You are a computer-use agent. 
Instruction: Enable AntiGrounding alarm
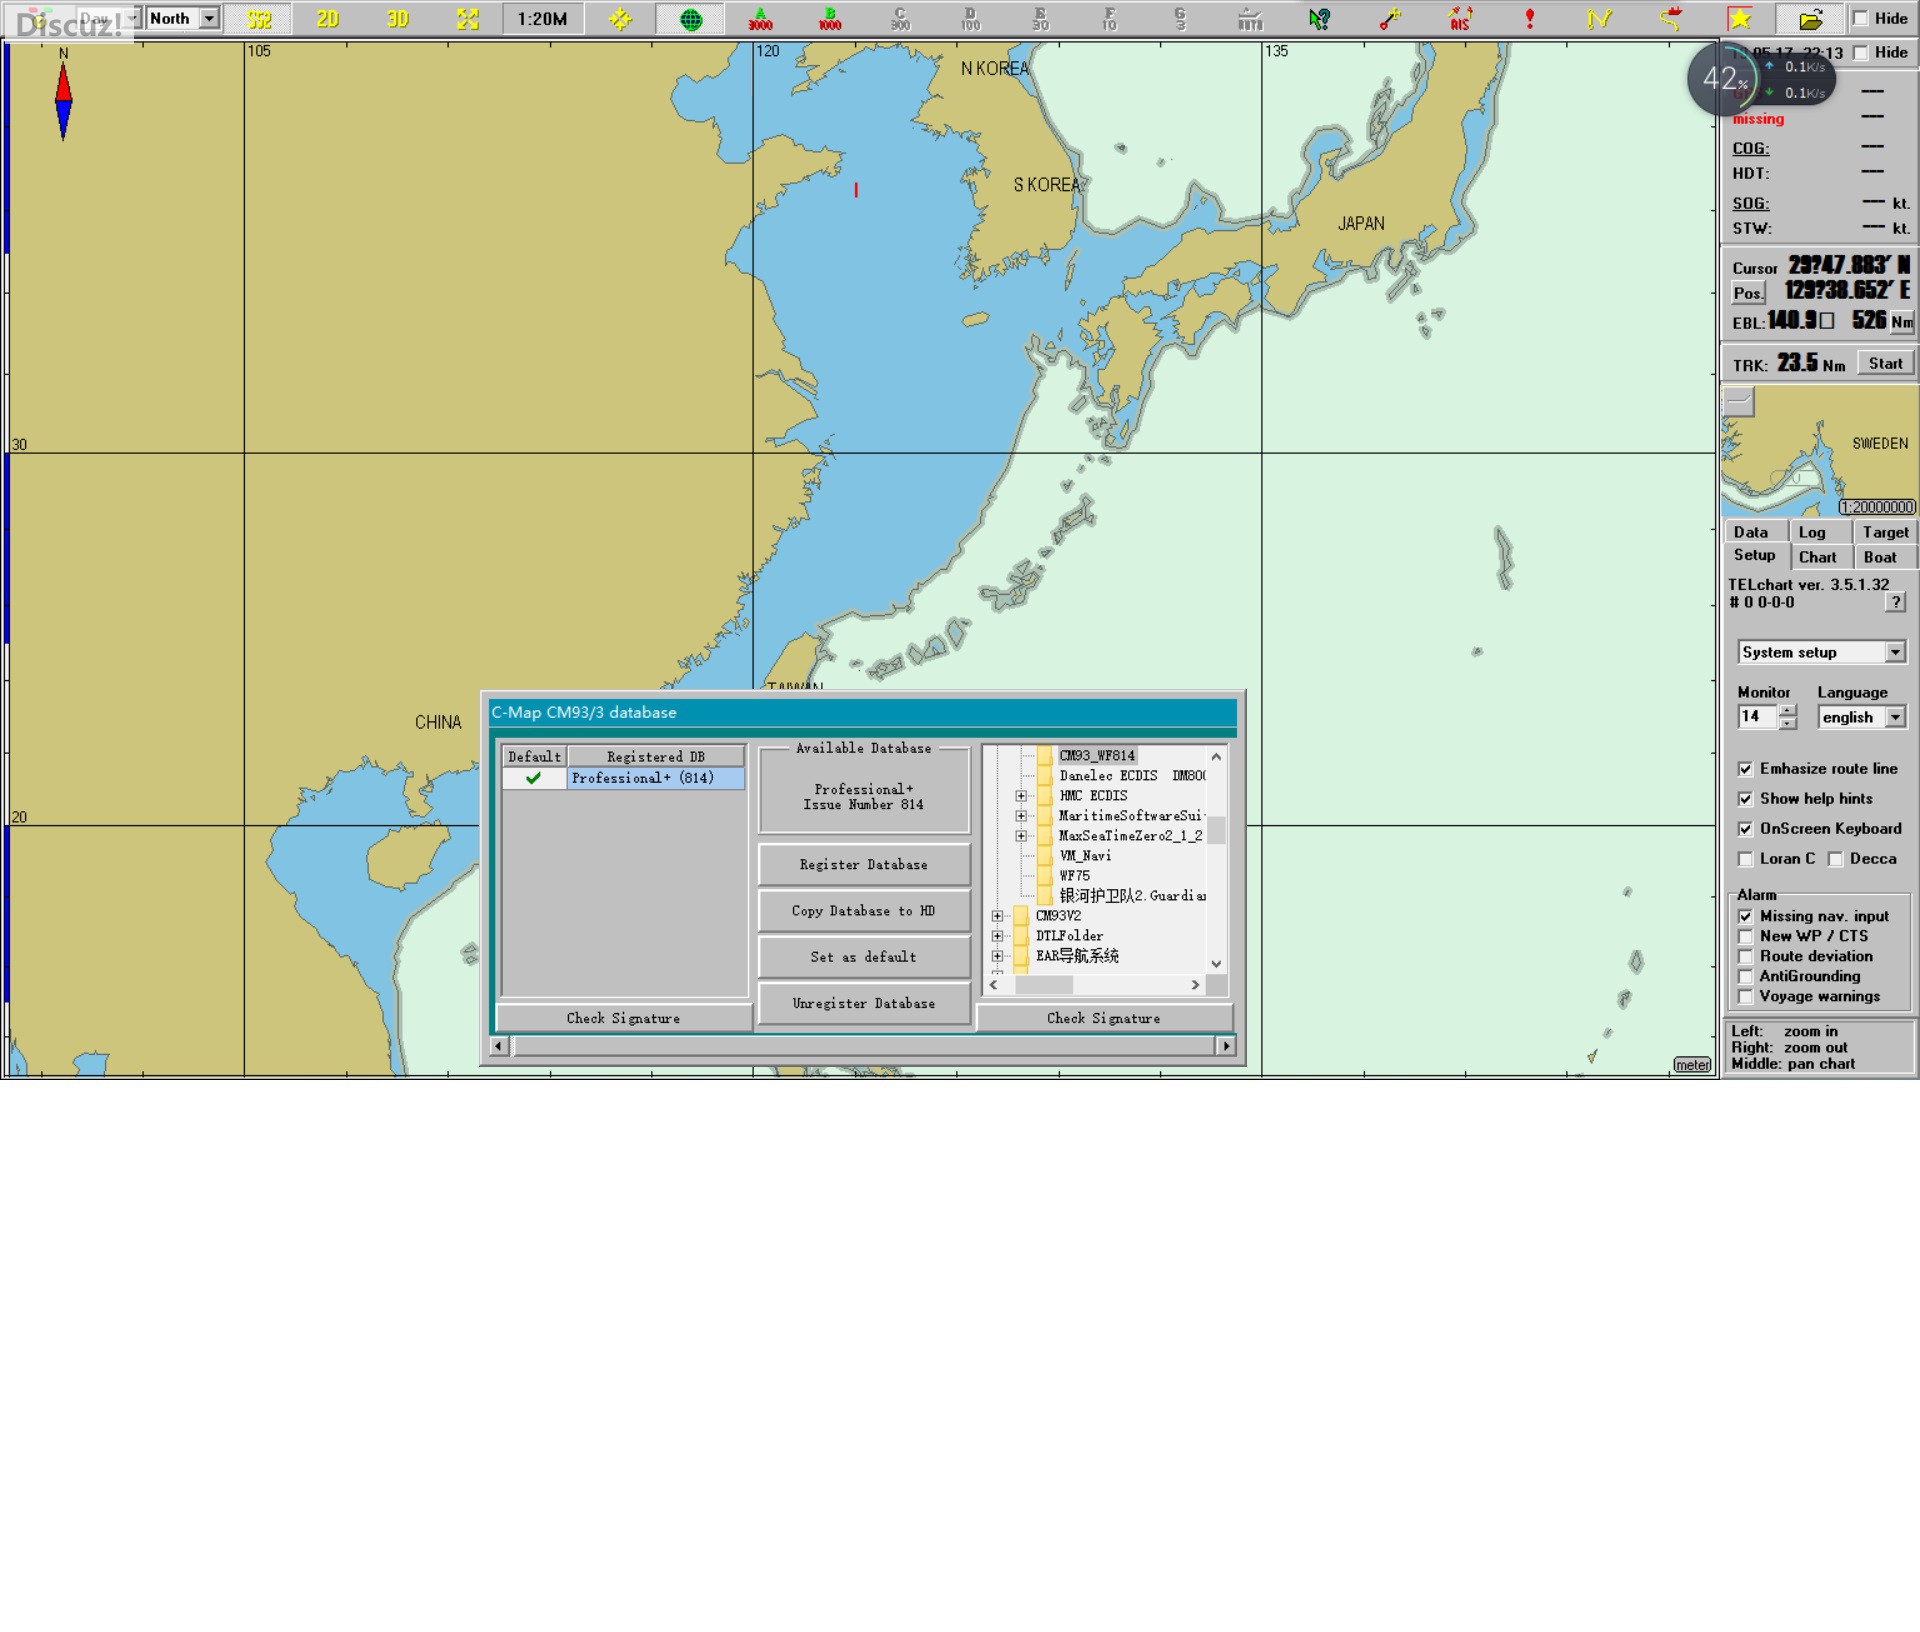click(x=1745, y=977)
